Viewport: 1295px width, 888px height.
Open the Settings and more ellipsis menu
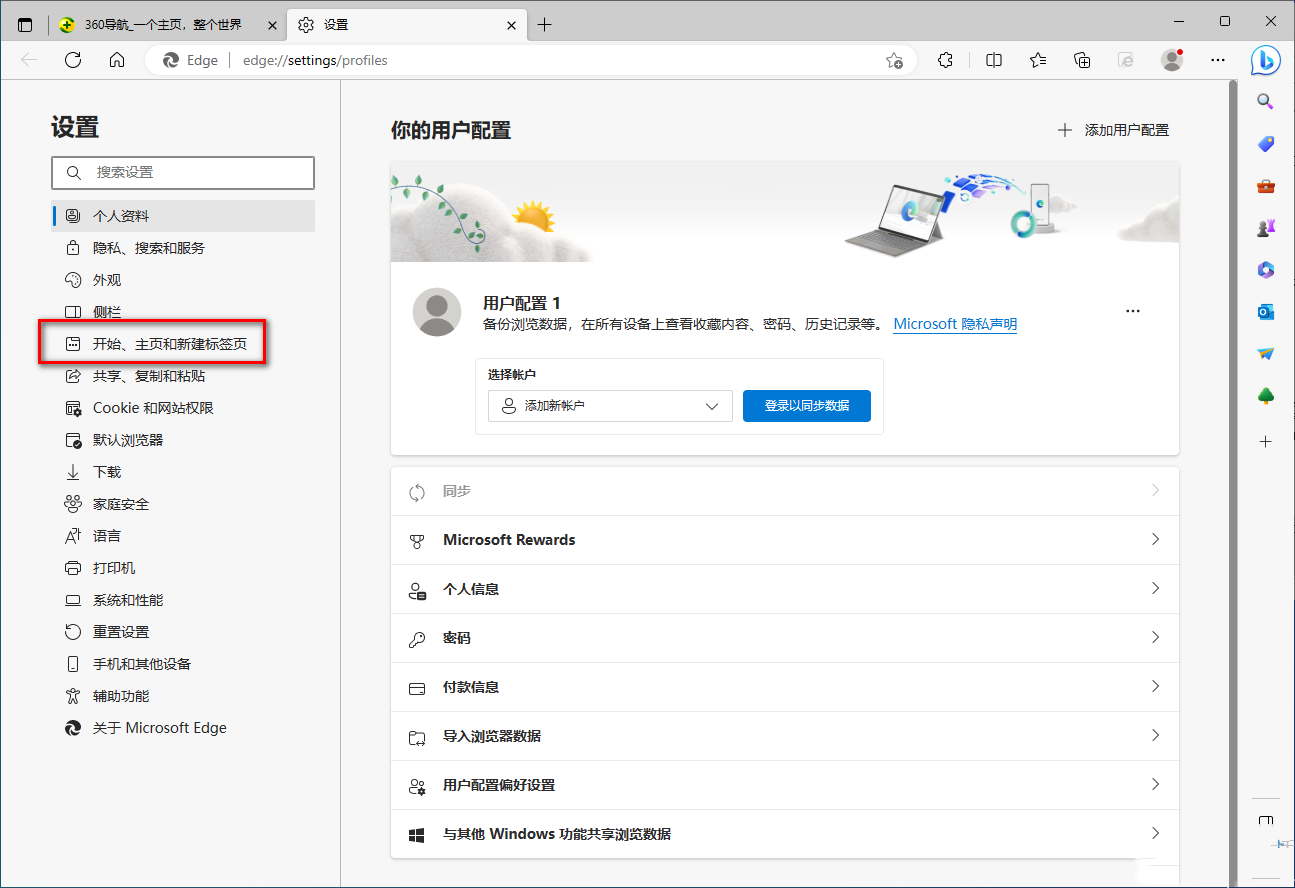click(x=1218, y=60)
